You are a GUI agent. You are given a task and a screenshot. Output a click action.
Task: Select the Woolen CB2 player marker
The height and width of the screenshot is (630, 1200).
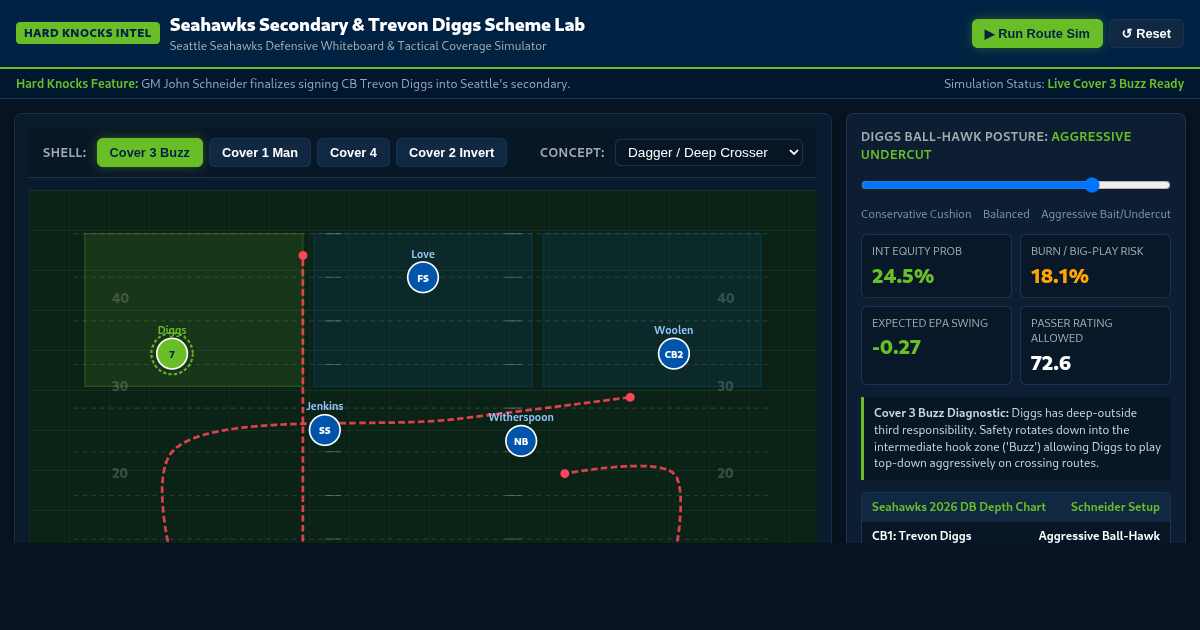point(674,353)
